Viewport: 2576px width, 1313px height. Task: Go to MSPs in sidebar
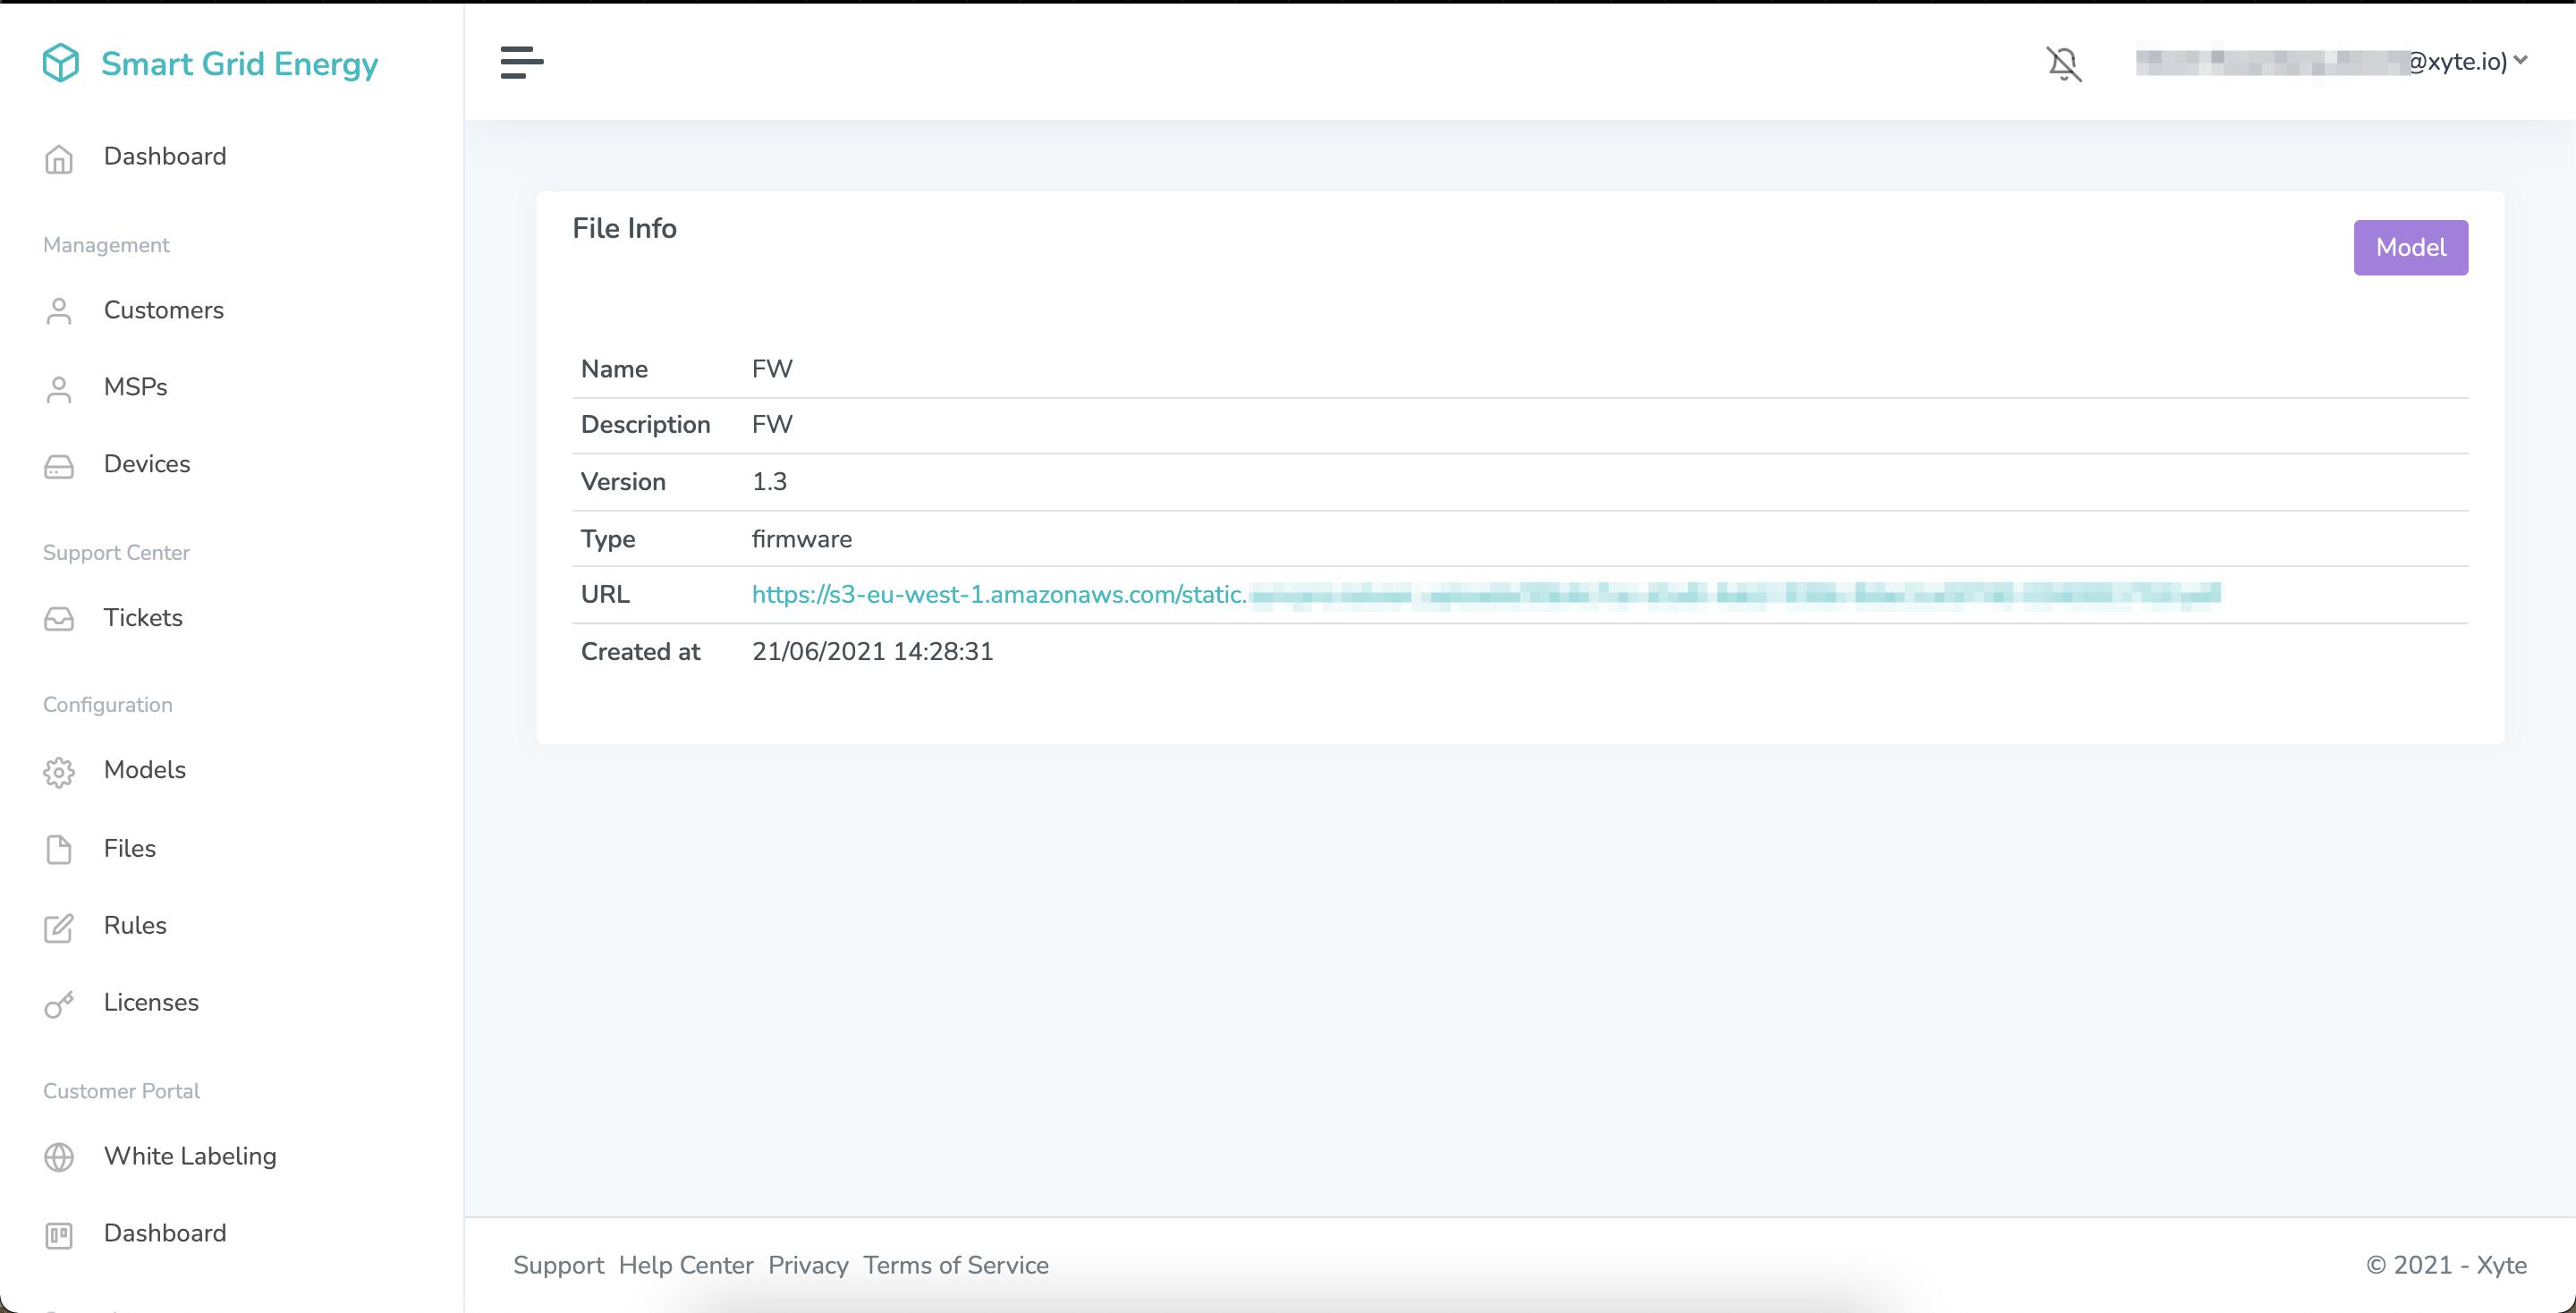[x=135, y=387]
